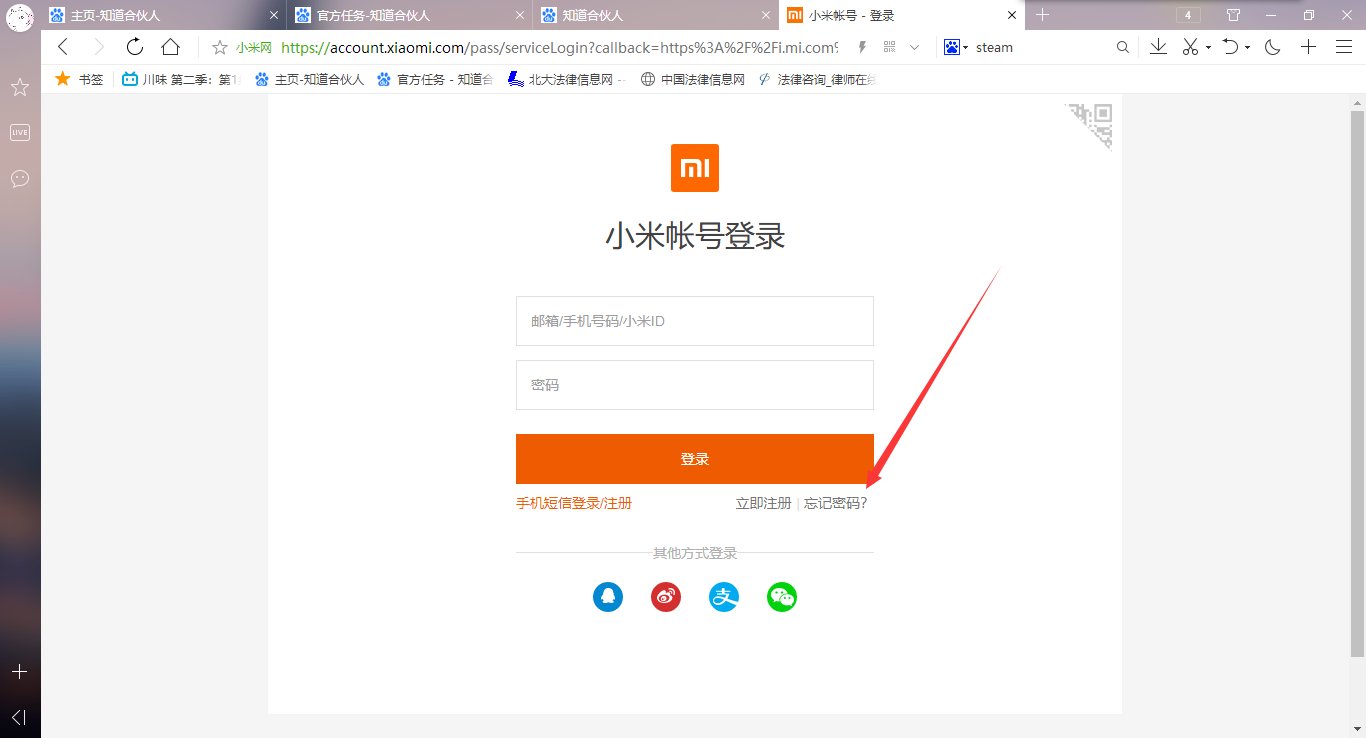Image resolution: width=1366 pixels, height=738 pixels.
Task: Select the WeChat login icon
Action: tap(782, 597)
